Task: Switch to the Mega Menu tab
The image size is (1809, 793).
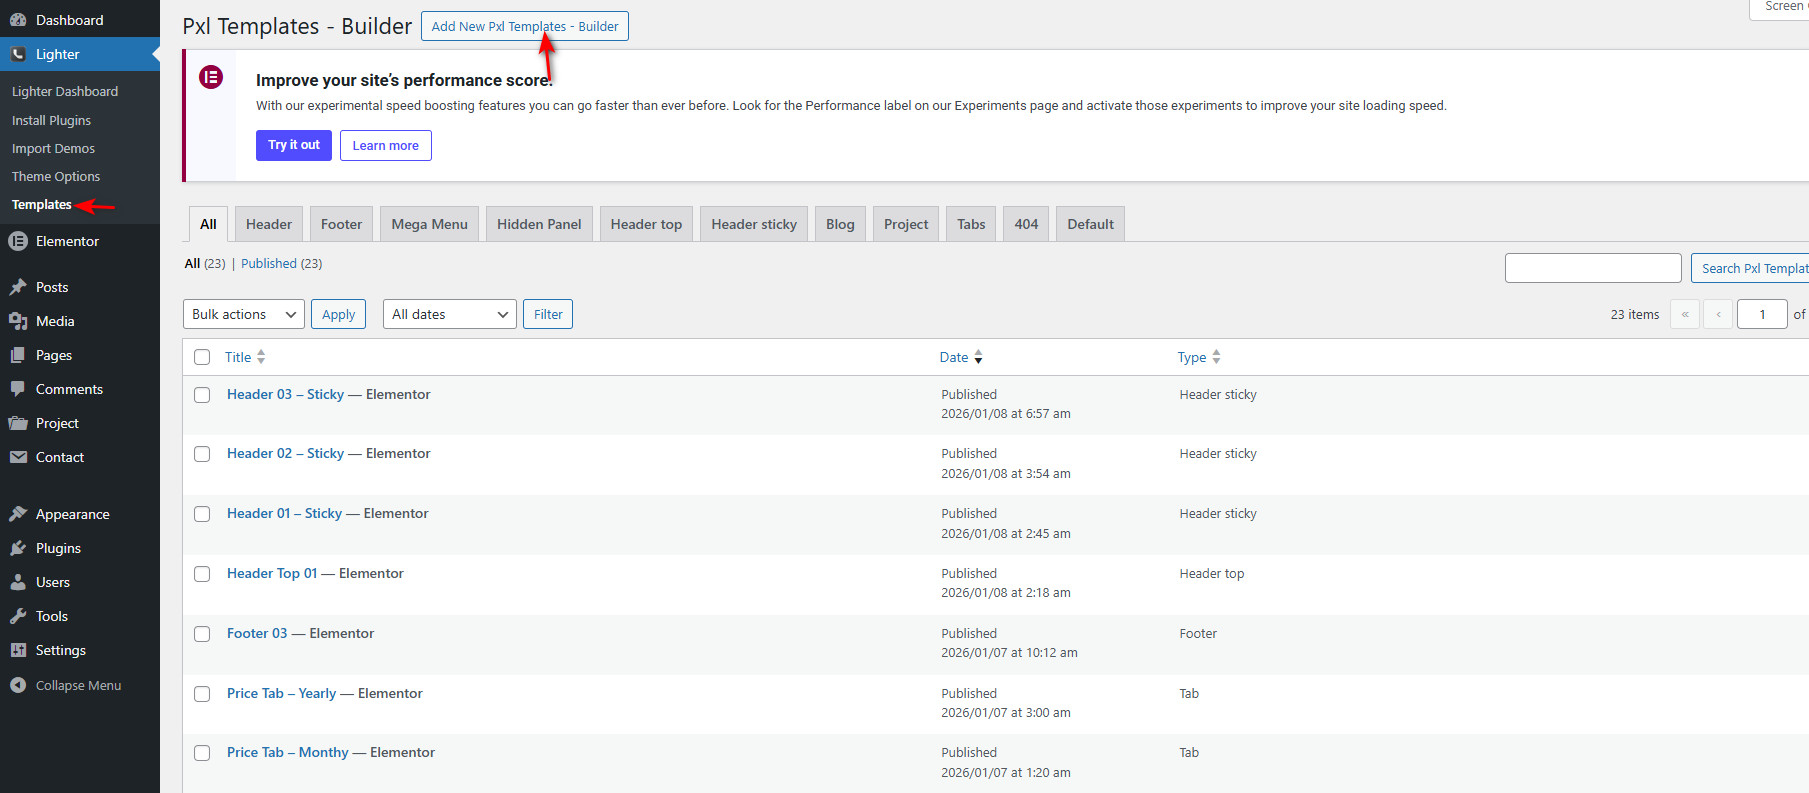Action: coord(429,224)
